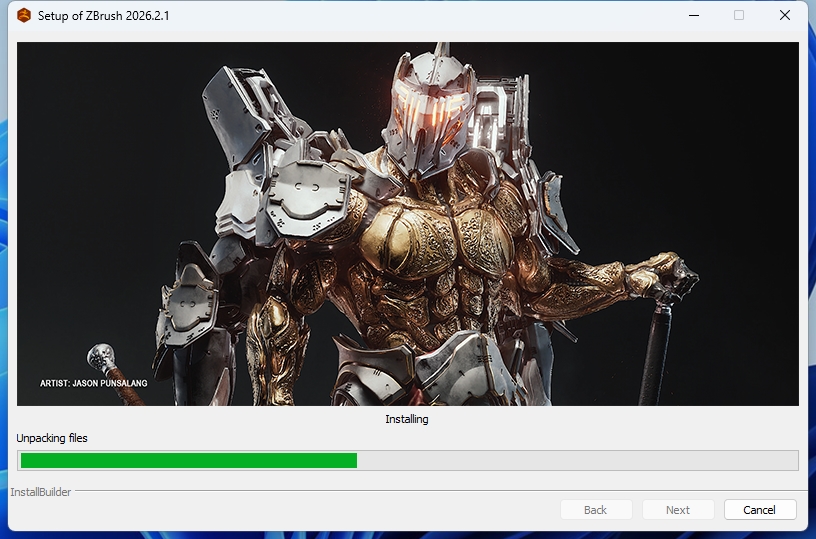Viewport: 816px width, 539px height.
Task: Click the 'ARTIST: JASON PUNSALANG' credit text
Action: tap(94, 383)
